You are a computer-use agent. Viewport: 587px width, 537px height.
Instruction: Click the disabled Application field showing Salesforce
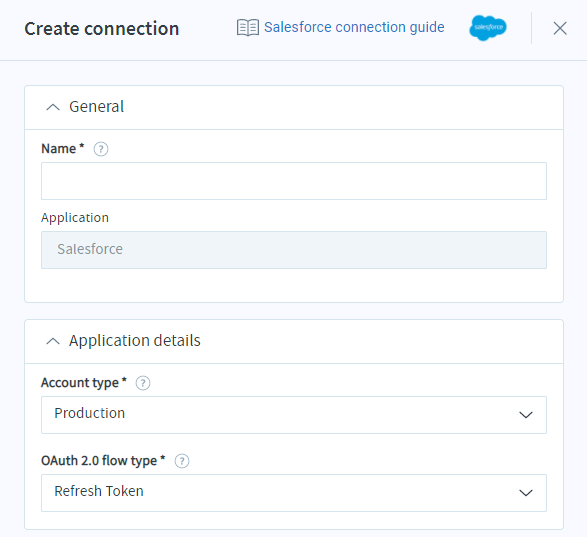tap(294, 250)
